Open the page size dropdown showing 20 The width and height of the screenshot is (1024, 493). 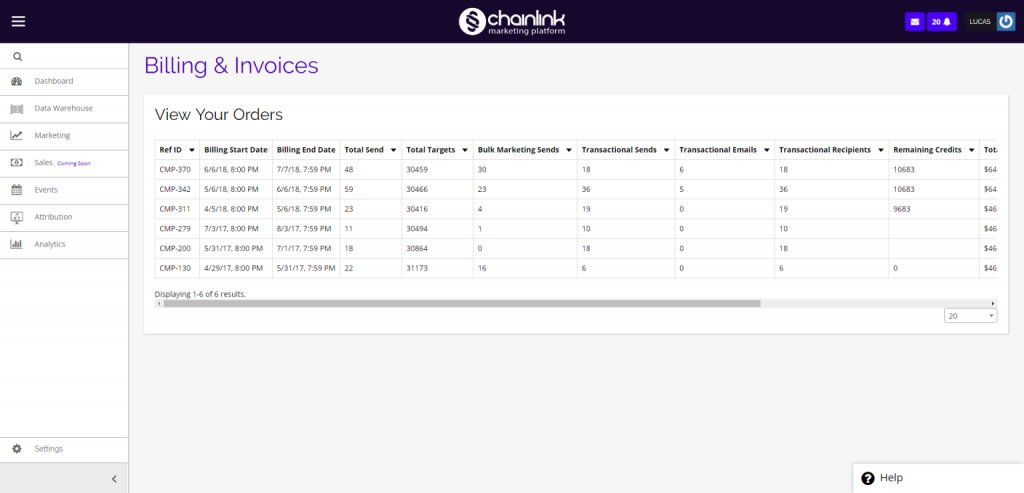click(x=970, y=316)
